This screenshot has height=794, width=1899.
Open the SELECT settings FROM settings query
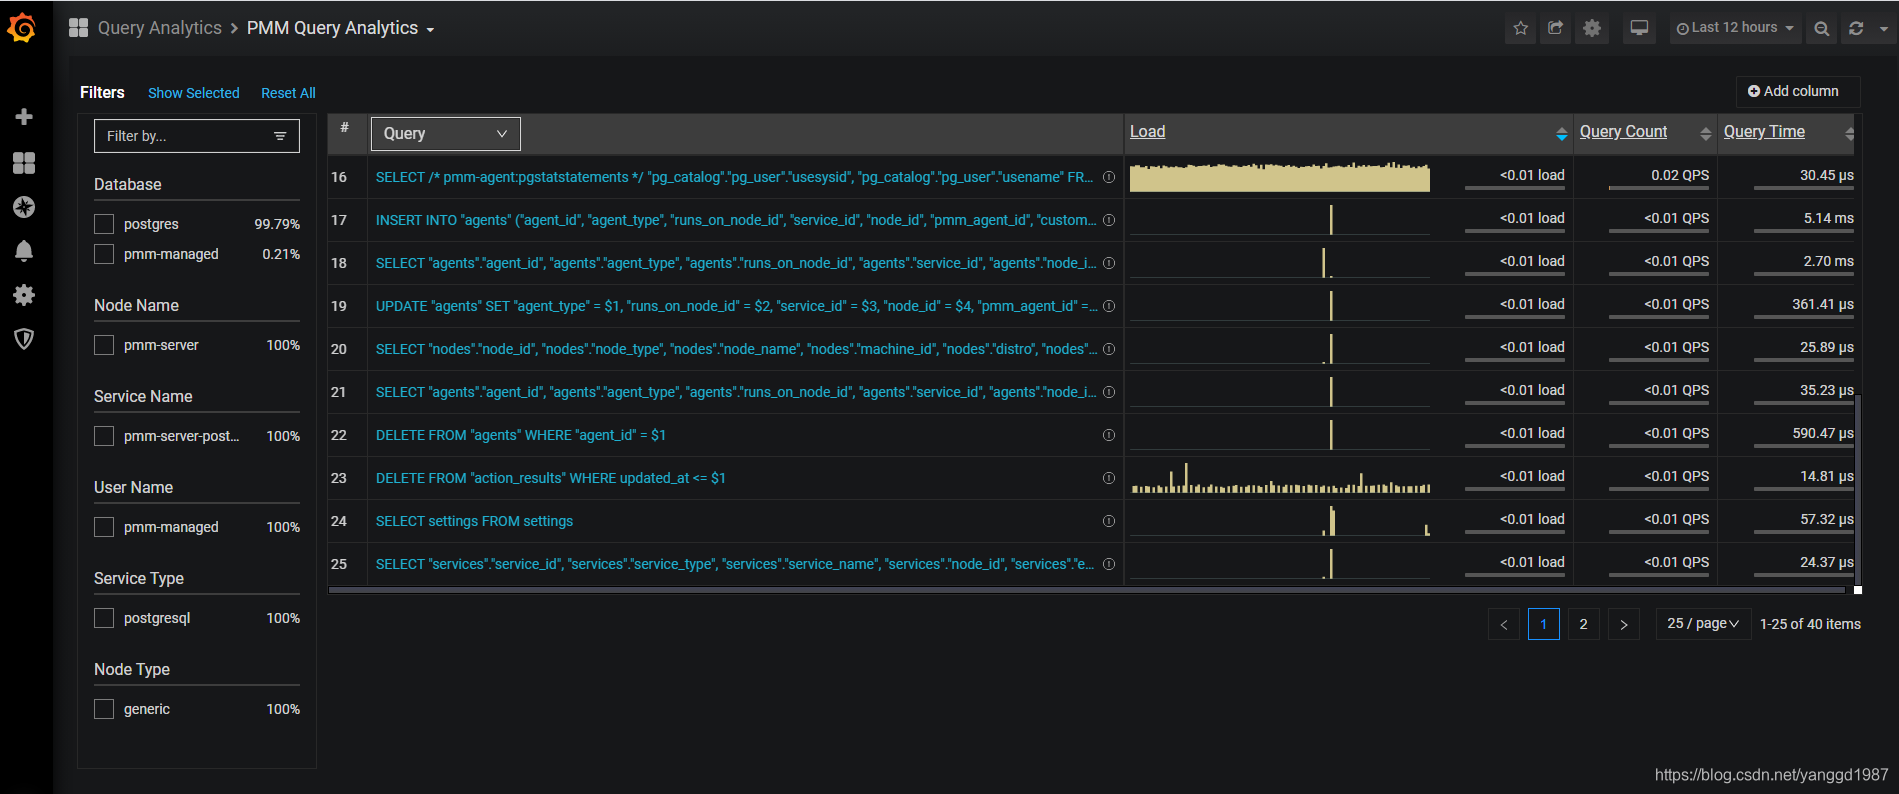click(x=474, y=521)
